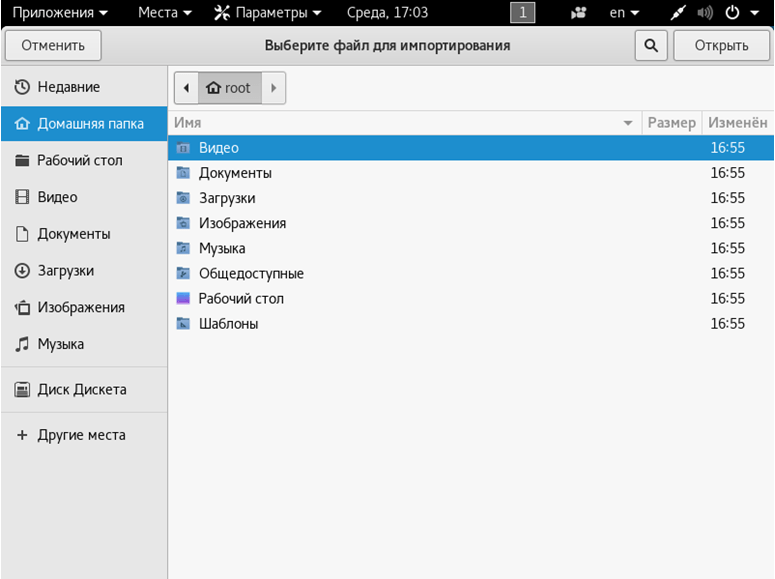Click the camera icon beside sidebar Изображения
Screen dimensions: 775x579
22,307
